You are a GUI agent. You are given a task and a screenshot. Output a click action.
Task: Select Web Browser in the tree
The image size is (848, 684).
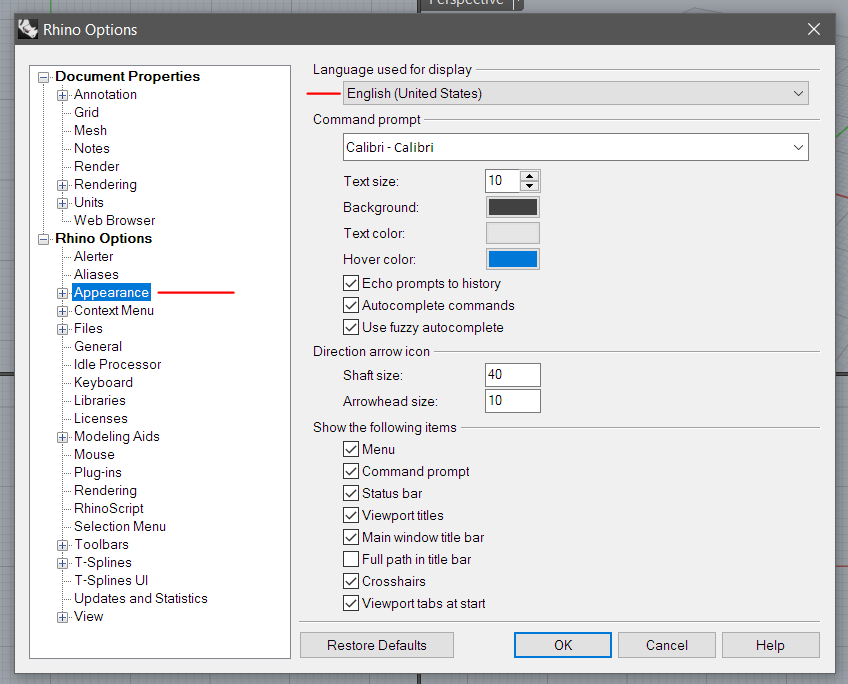tap(115, 221)
